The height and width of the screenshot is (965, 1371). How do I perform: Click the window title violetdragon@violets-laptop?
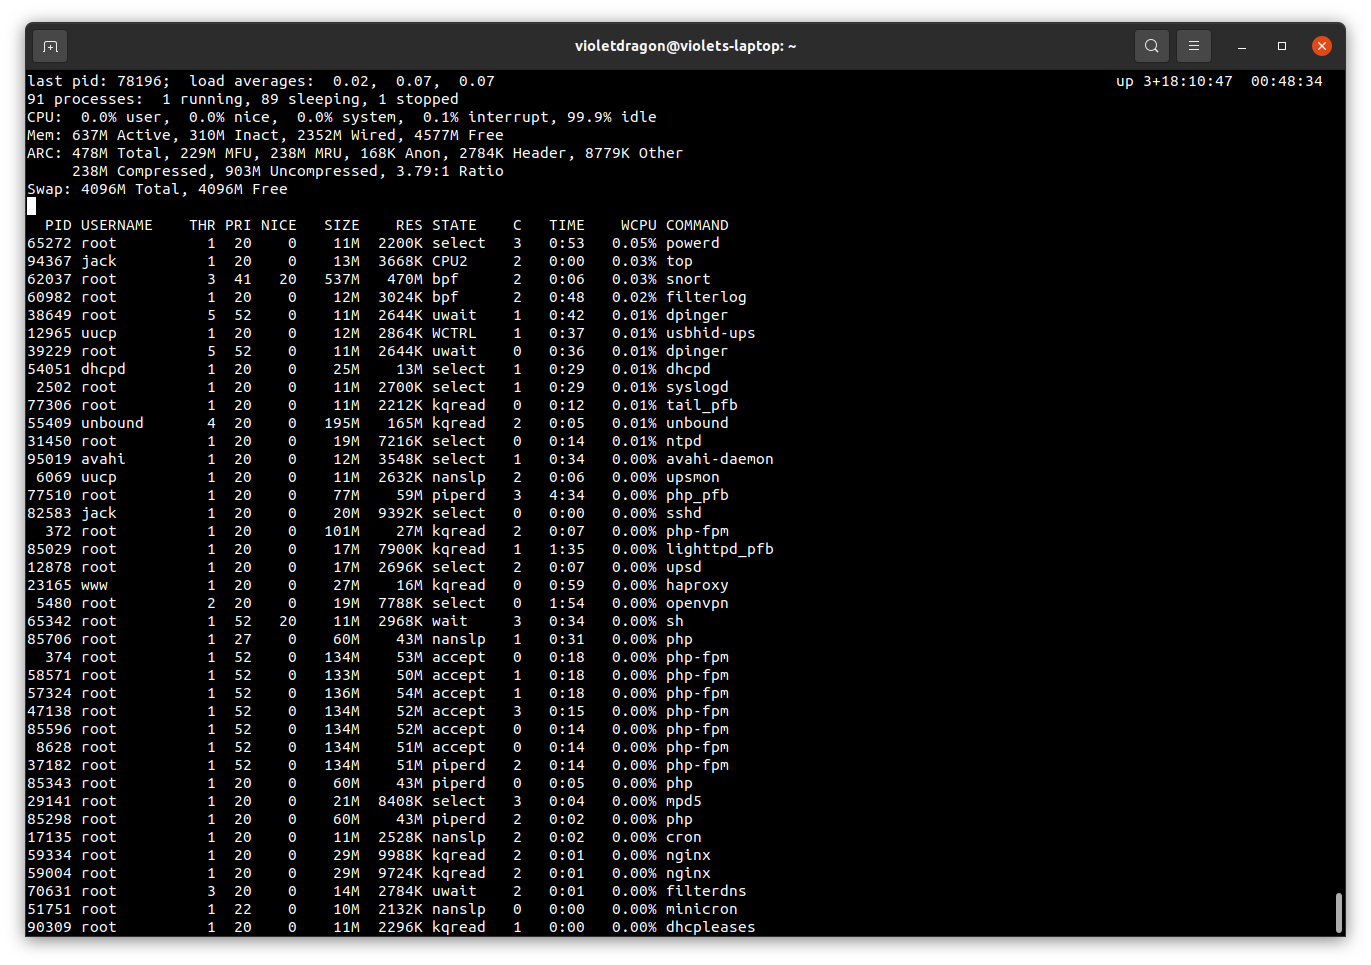pos(685,46)
